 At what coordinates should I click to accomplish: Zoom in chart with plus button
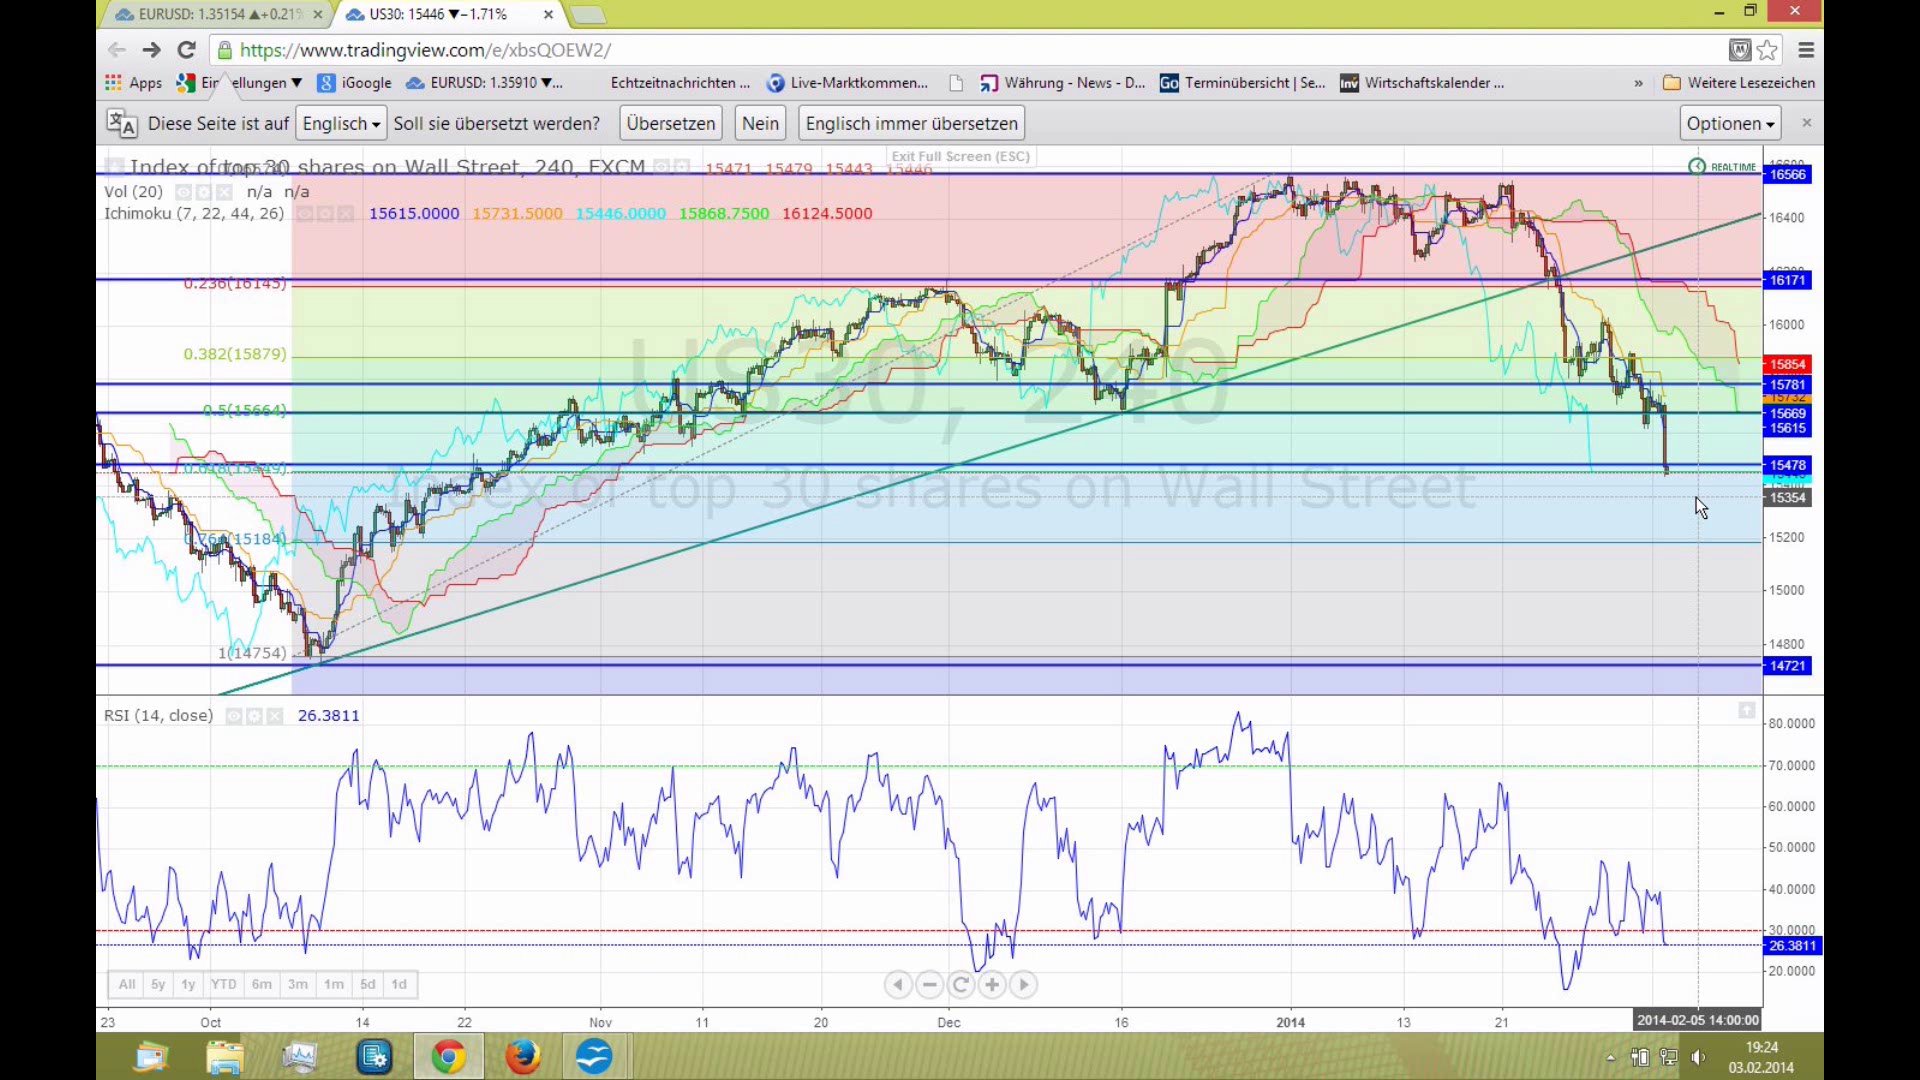992,985
